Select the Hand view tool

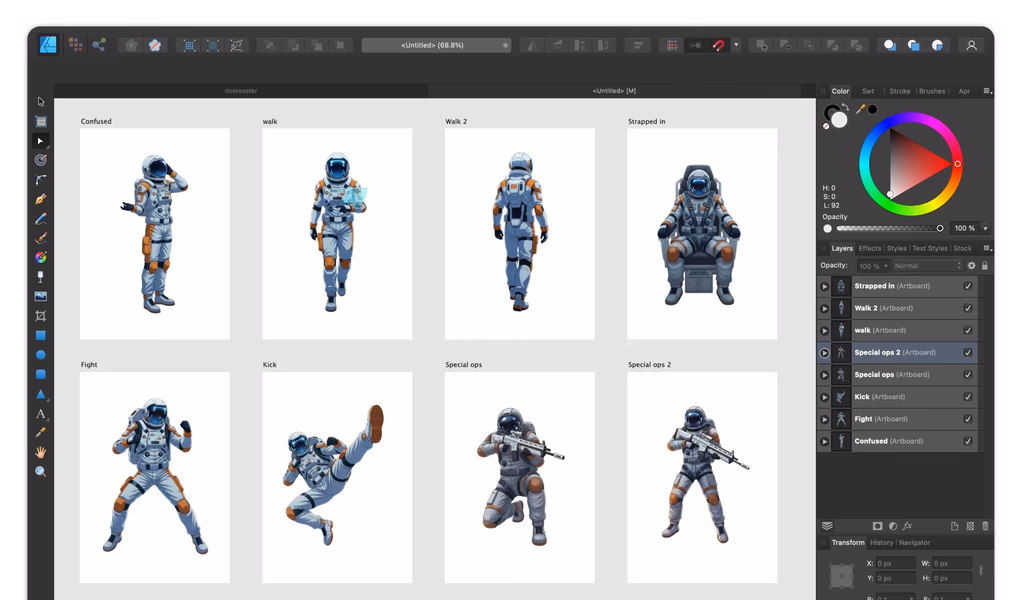click(x=40, y=452)
